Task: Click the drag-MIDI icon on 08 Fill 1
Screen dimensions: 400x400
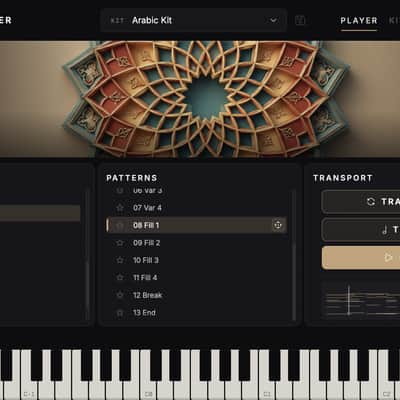Action: 277,225
